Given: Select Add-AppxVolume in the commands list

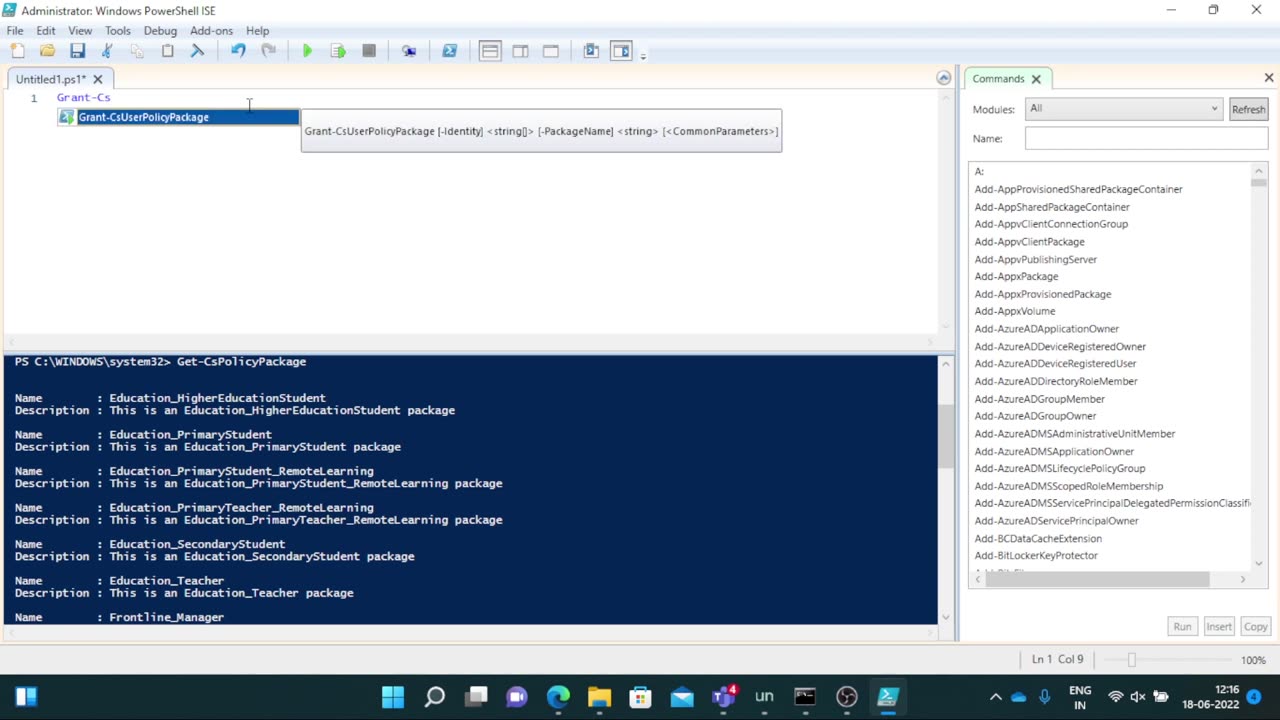Looking at the screenshot, I should tap(1015, 311).
